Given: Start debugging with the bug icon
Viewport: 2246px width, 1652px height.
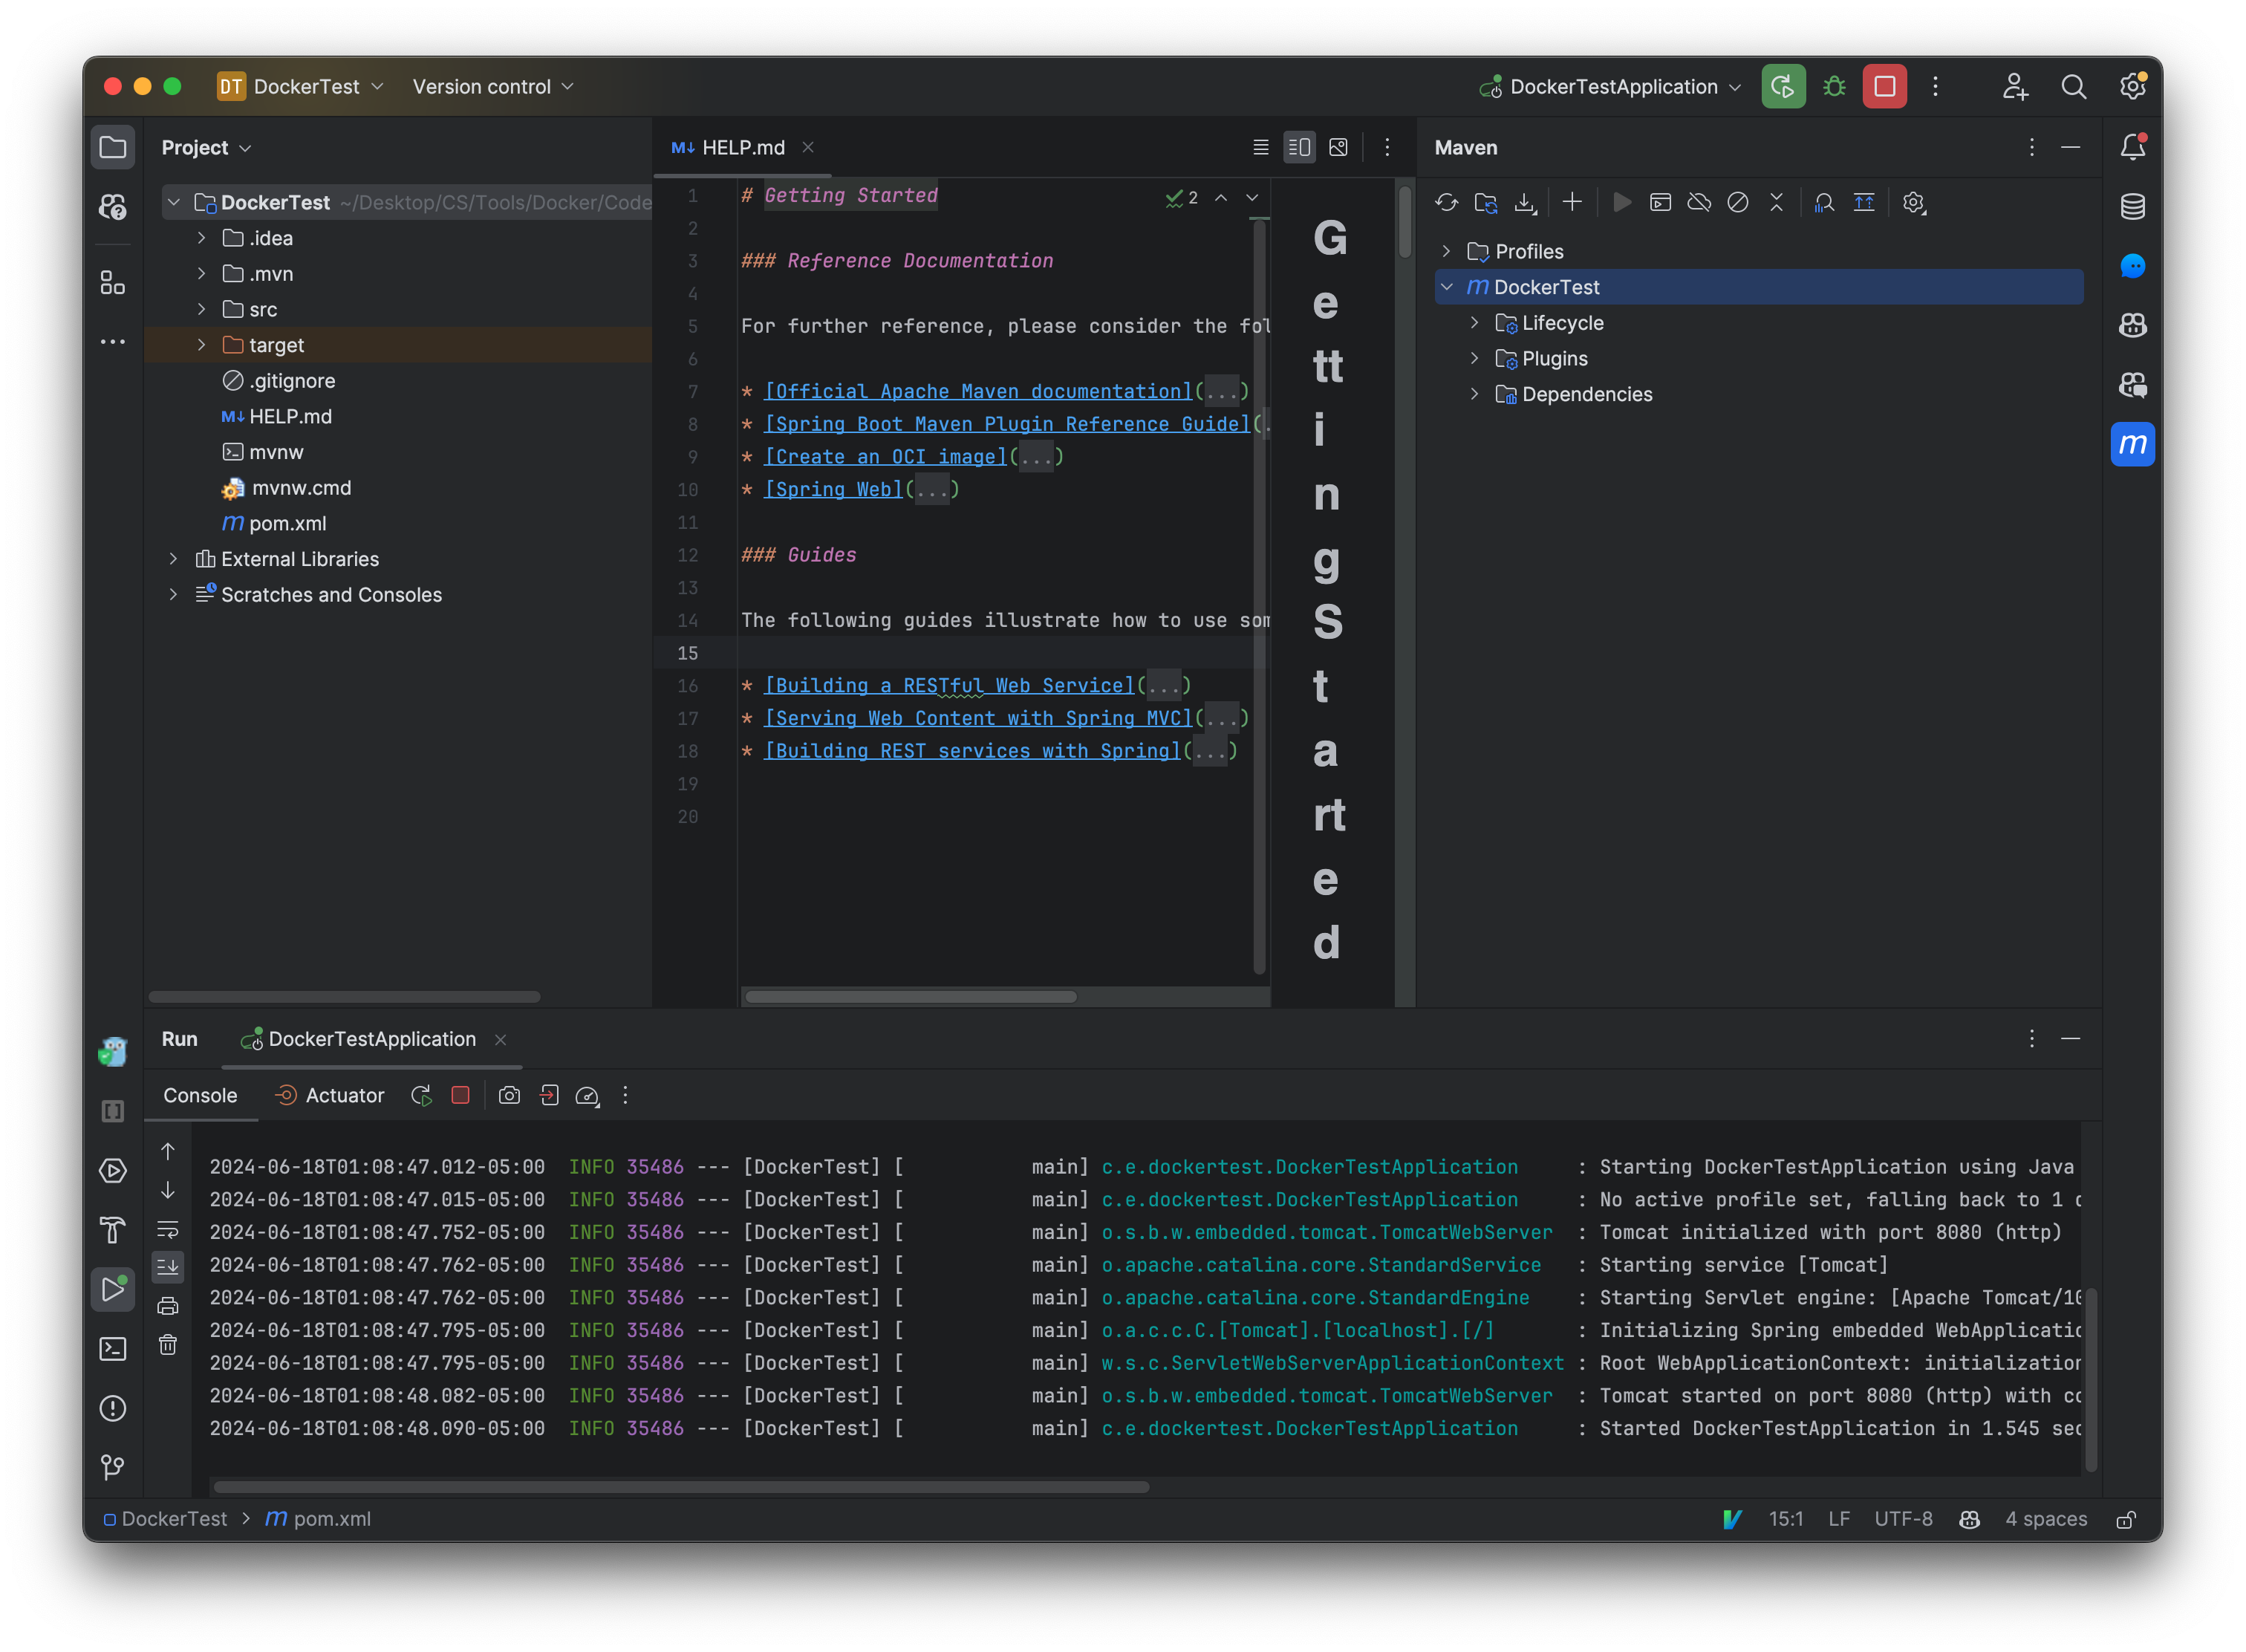Looking at the screenshot, I should point(1834,87).
